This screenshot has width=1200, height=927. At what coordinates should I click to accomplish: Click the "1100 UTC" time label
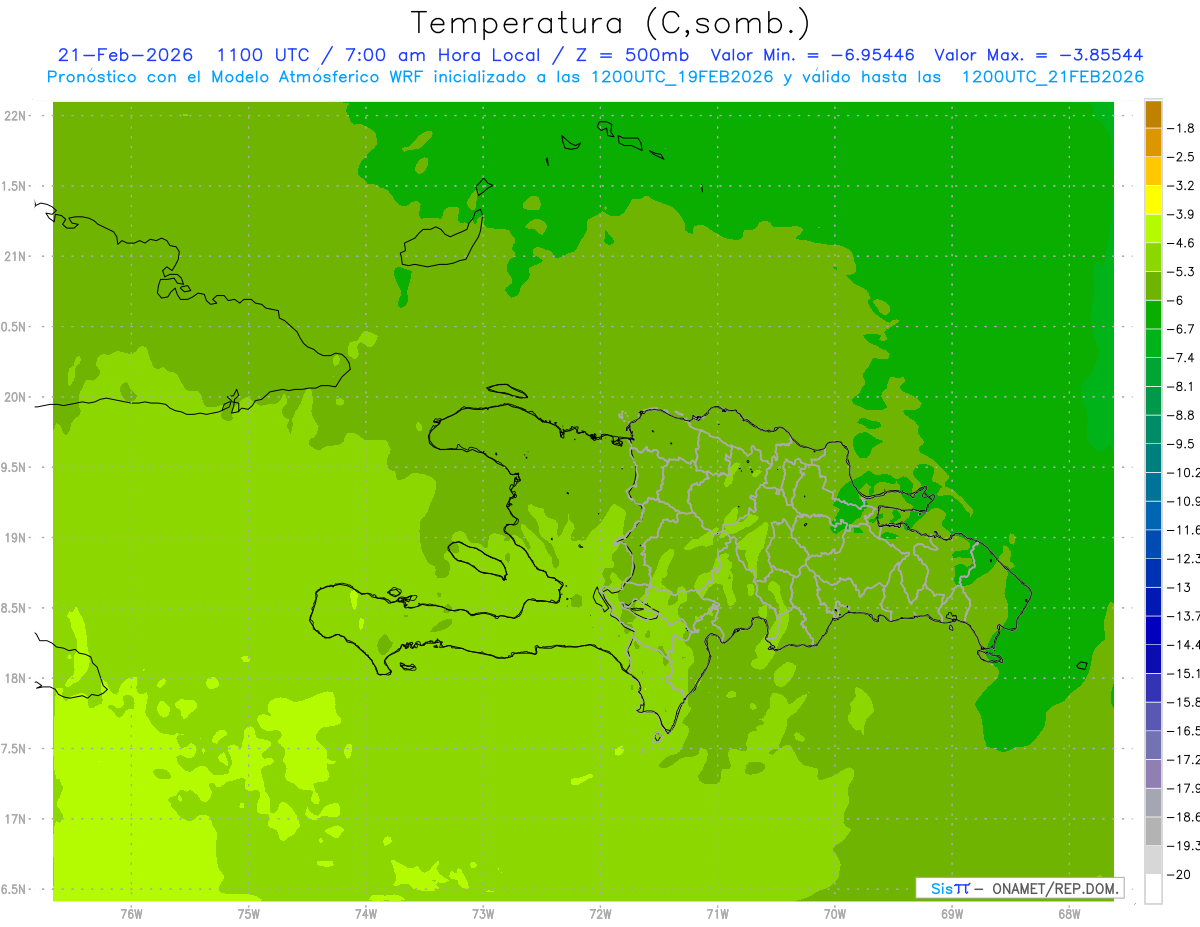pos(263,55)
